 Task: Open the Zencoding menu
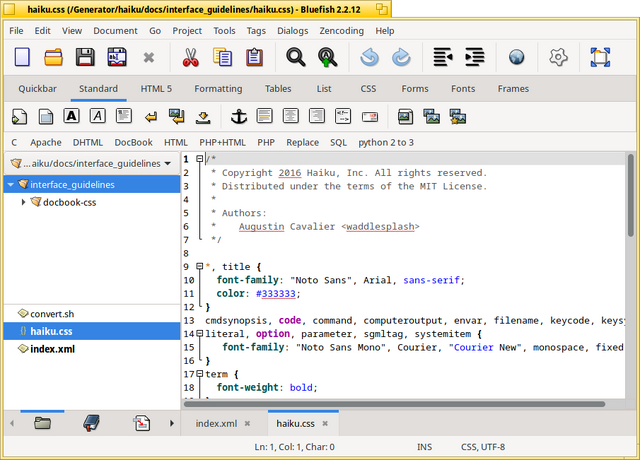pos(341,31)
